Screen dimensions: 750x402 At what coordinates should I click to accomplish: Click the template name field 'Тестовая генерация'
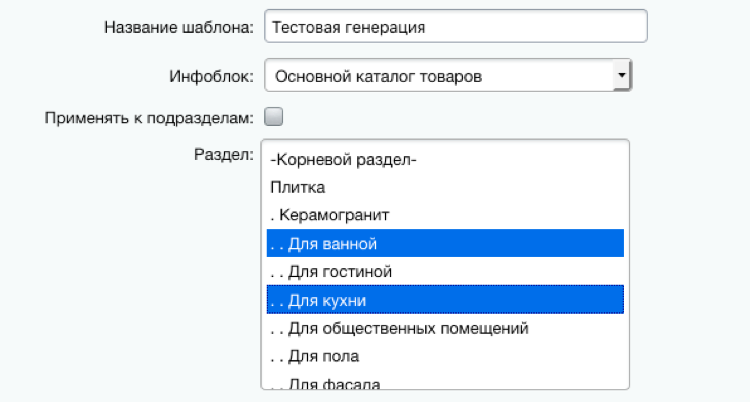point(455,27)
